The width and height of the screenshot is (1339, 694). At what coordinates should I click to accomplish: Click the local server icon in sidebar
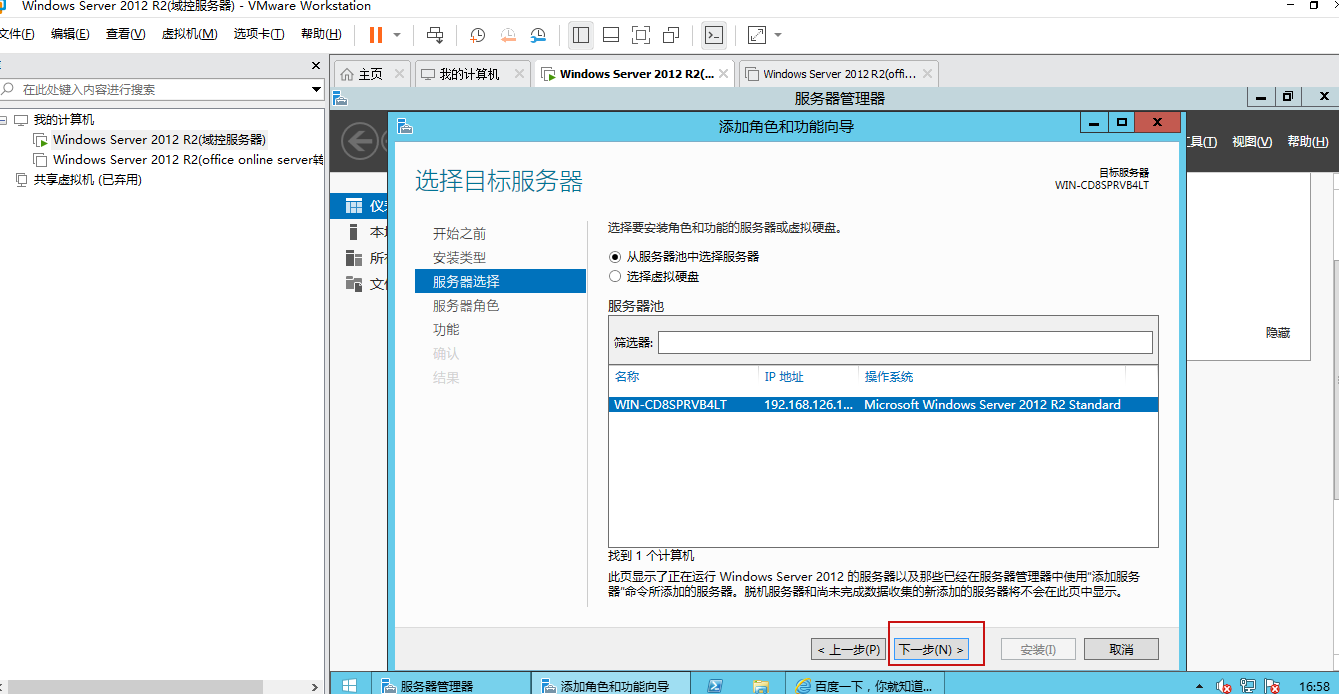coord(353,232)
